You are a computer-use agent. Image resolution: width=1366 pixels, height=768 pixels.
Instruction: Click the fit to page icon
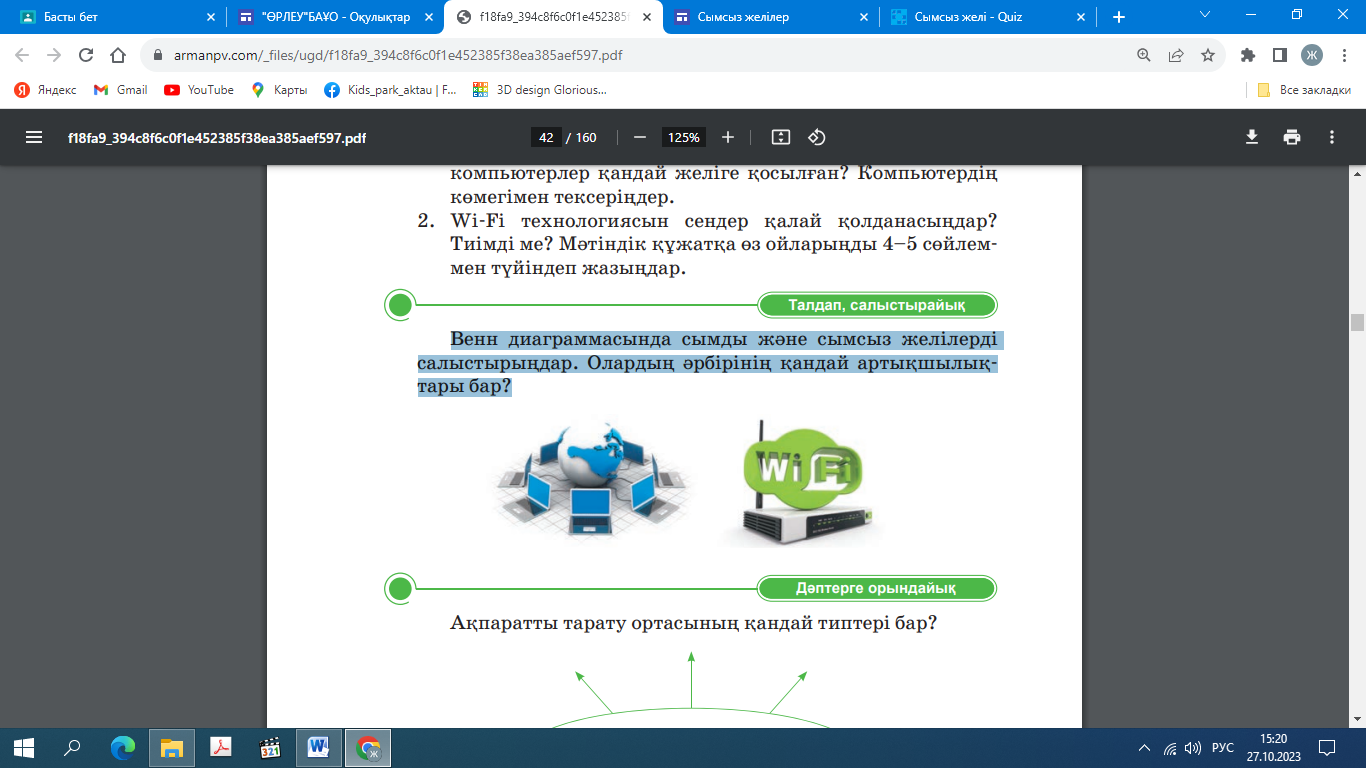[782, 137]
